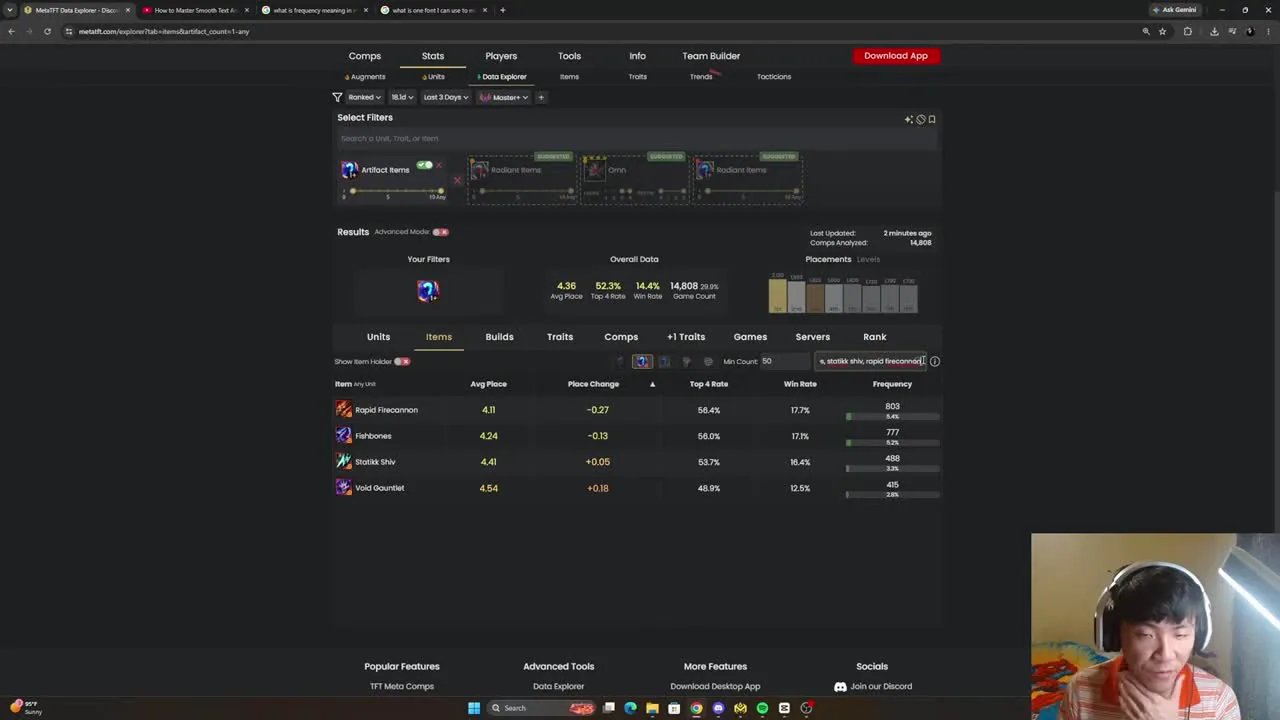Expand the Ranked queue dropdown
The width and height of the screenshot is (1280, 720).
point(364,97)
